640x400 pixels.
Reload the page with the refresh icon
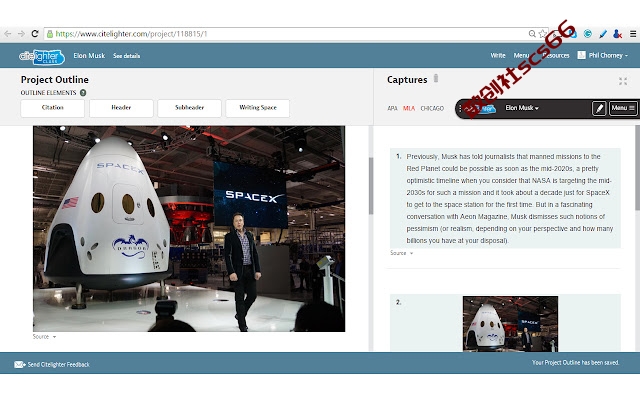(35, 34)
